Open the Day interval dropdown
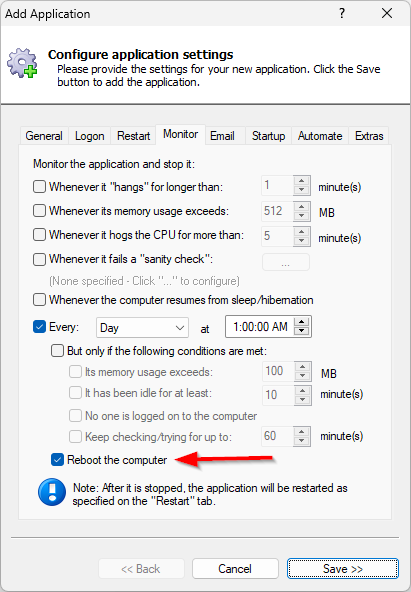411x592 pixels. pos(142,328)
